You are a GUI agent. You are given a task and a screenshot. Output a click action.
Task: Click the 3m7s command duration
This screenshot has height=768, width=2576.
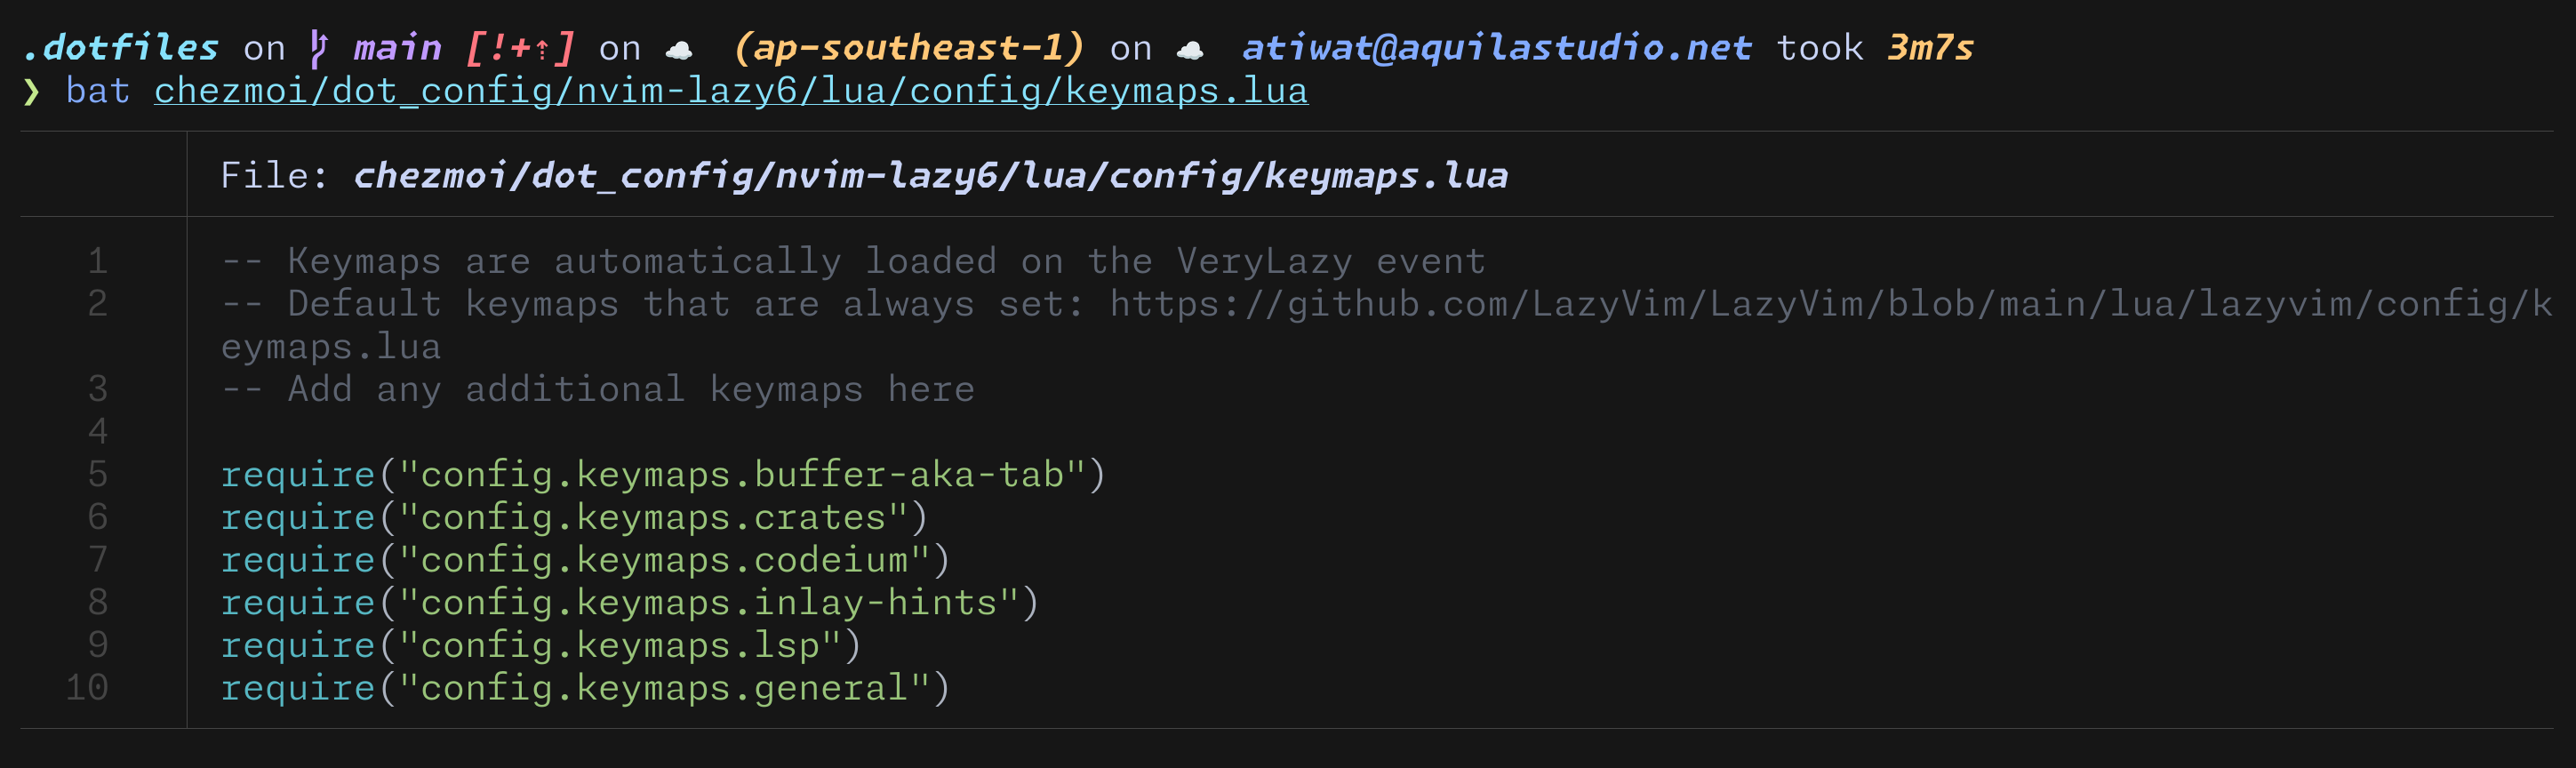pos(1930,48)
